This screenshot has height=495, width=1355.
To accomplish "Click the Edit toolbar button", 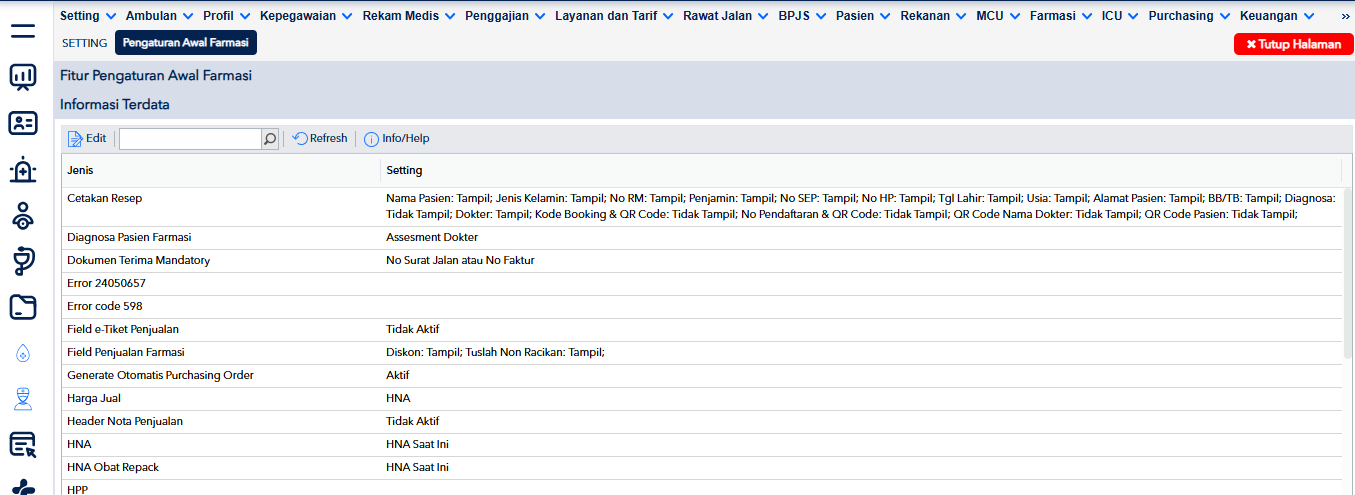I will (x=87, y=139).
